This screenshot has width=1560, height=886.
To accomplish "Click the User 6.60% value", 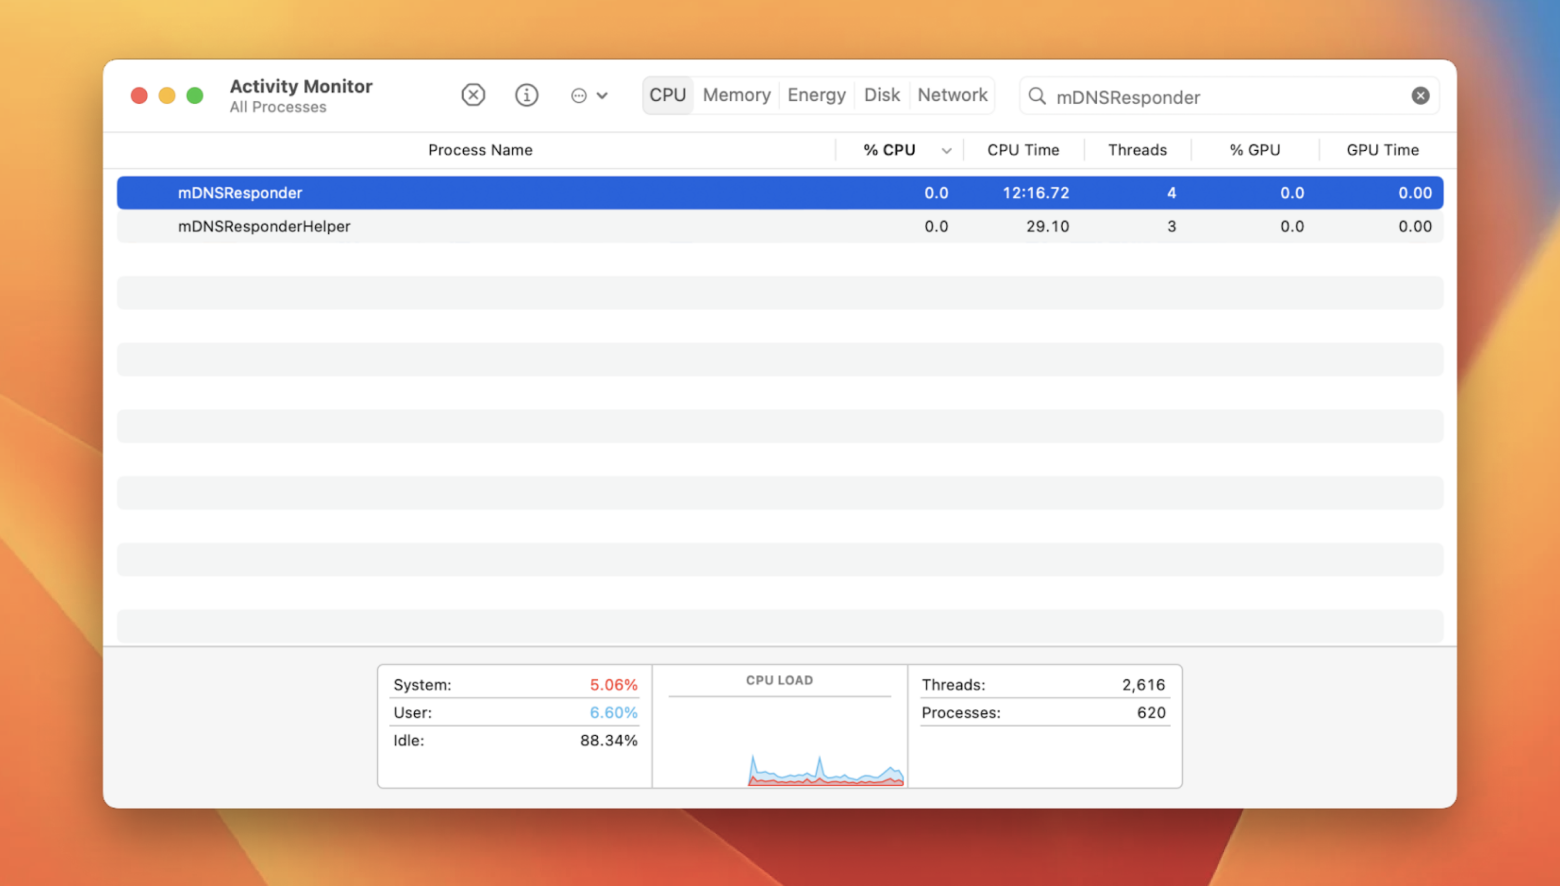I will [613, 713].
